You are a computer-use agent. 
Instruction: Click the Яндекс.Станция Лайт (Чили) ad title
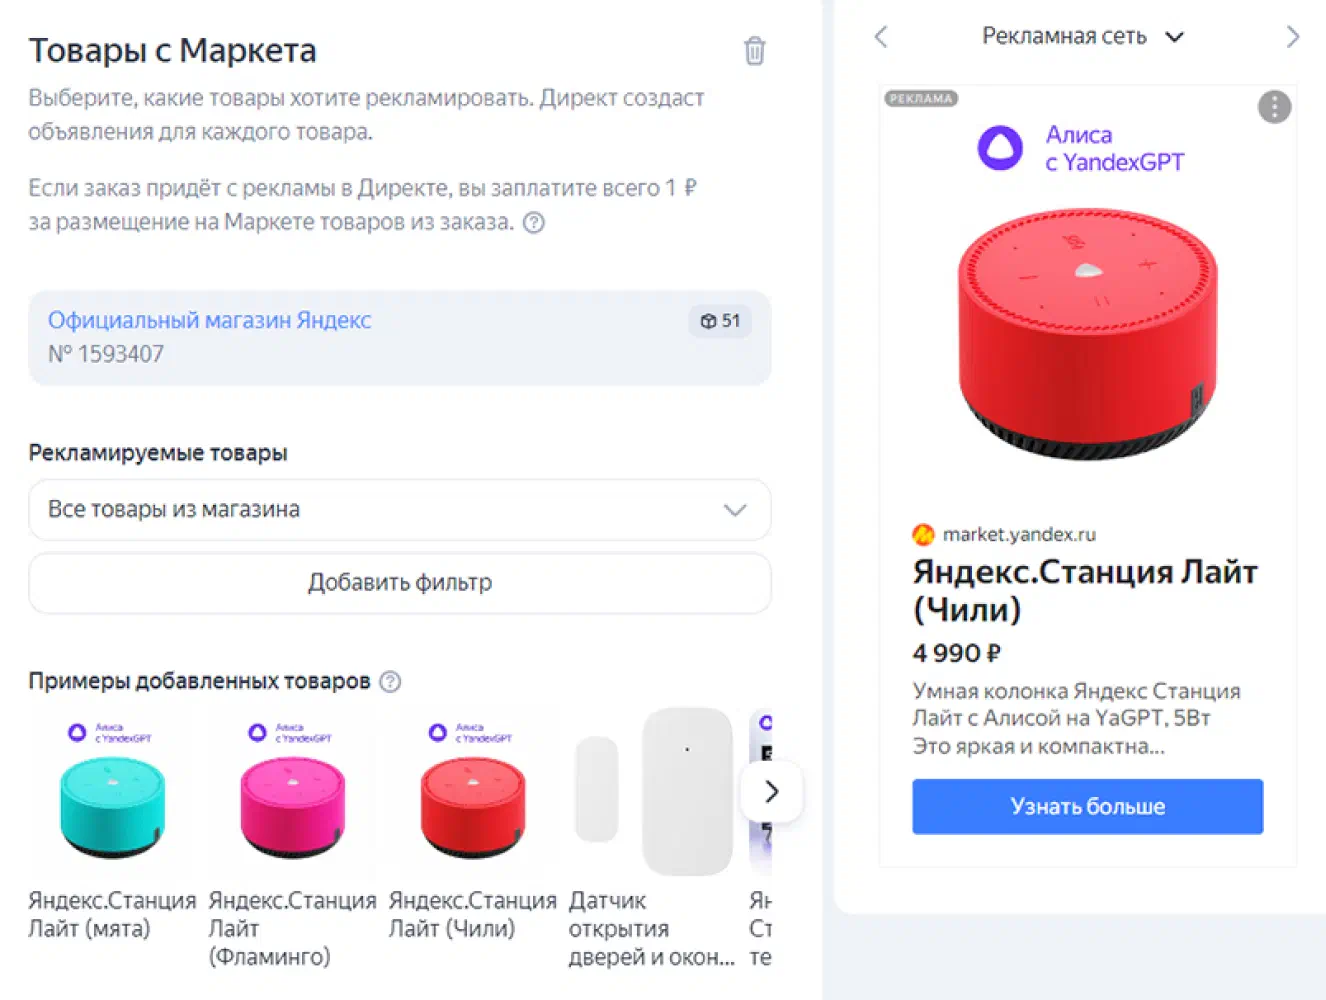point(1085,590)
